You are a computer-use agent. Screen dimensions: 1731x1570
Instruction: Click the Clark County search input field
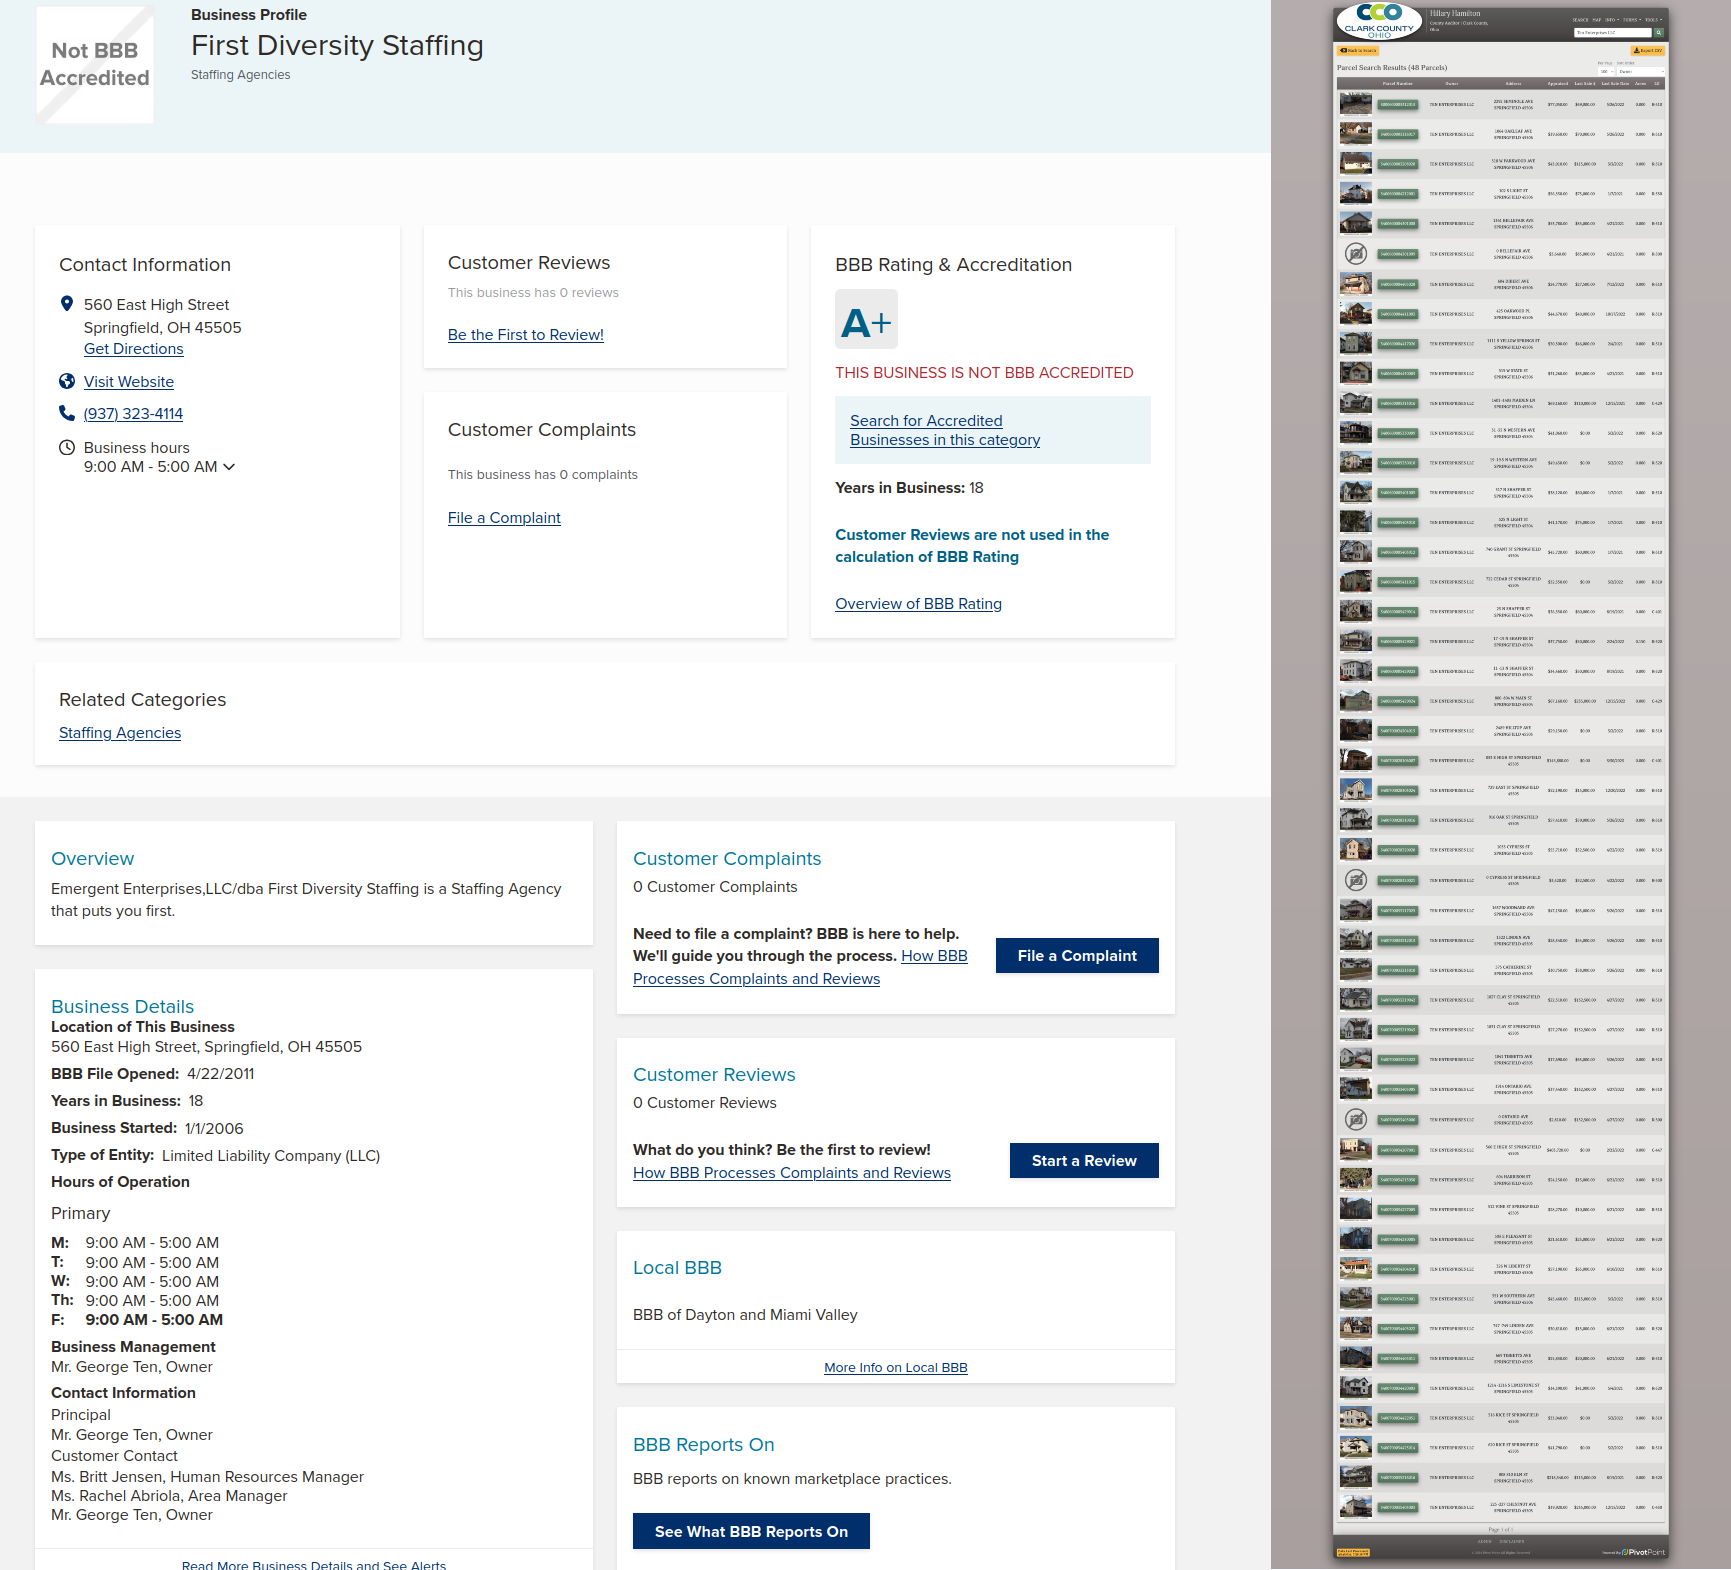pyautogui.click(x=1613, y=33)
